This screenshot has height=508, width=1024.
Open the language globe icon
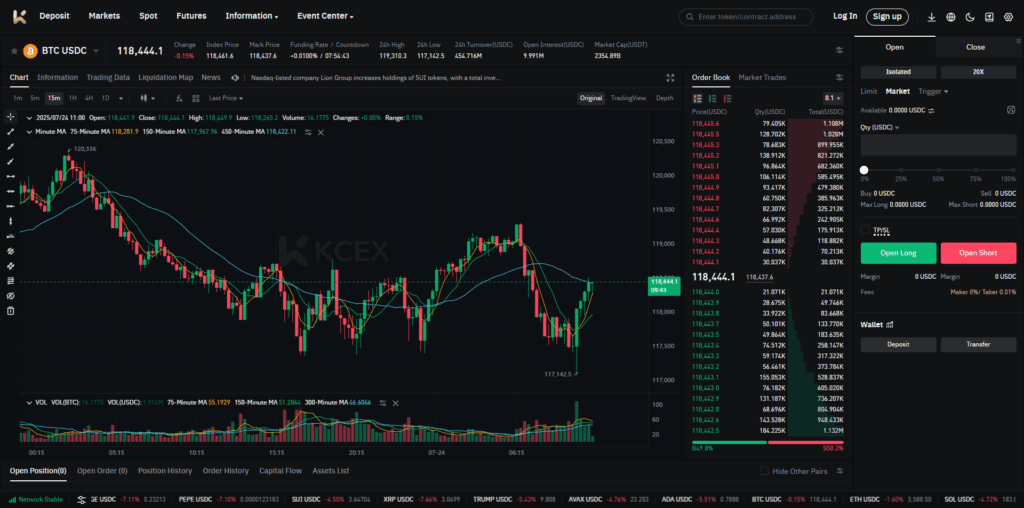click(x=951, y=17)
